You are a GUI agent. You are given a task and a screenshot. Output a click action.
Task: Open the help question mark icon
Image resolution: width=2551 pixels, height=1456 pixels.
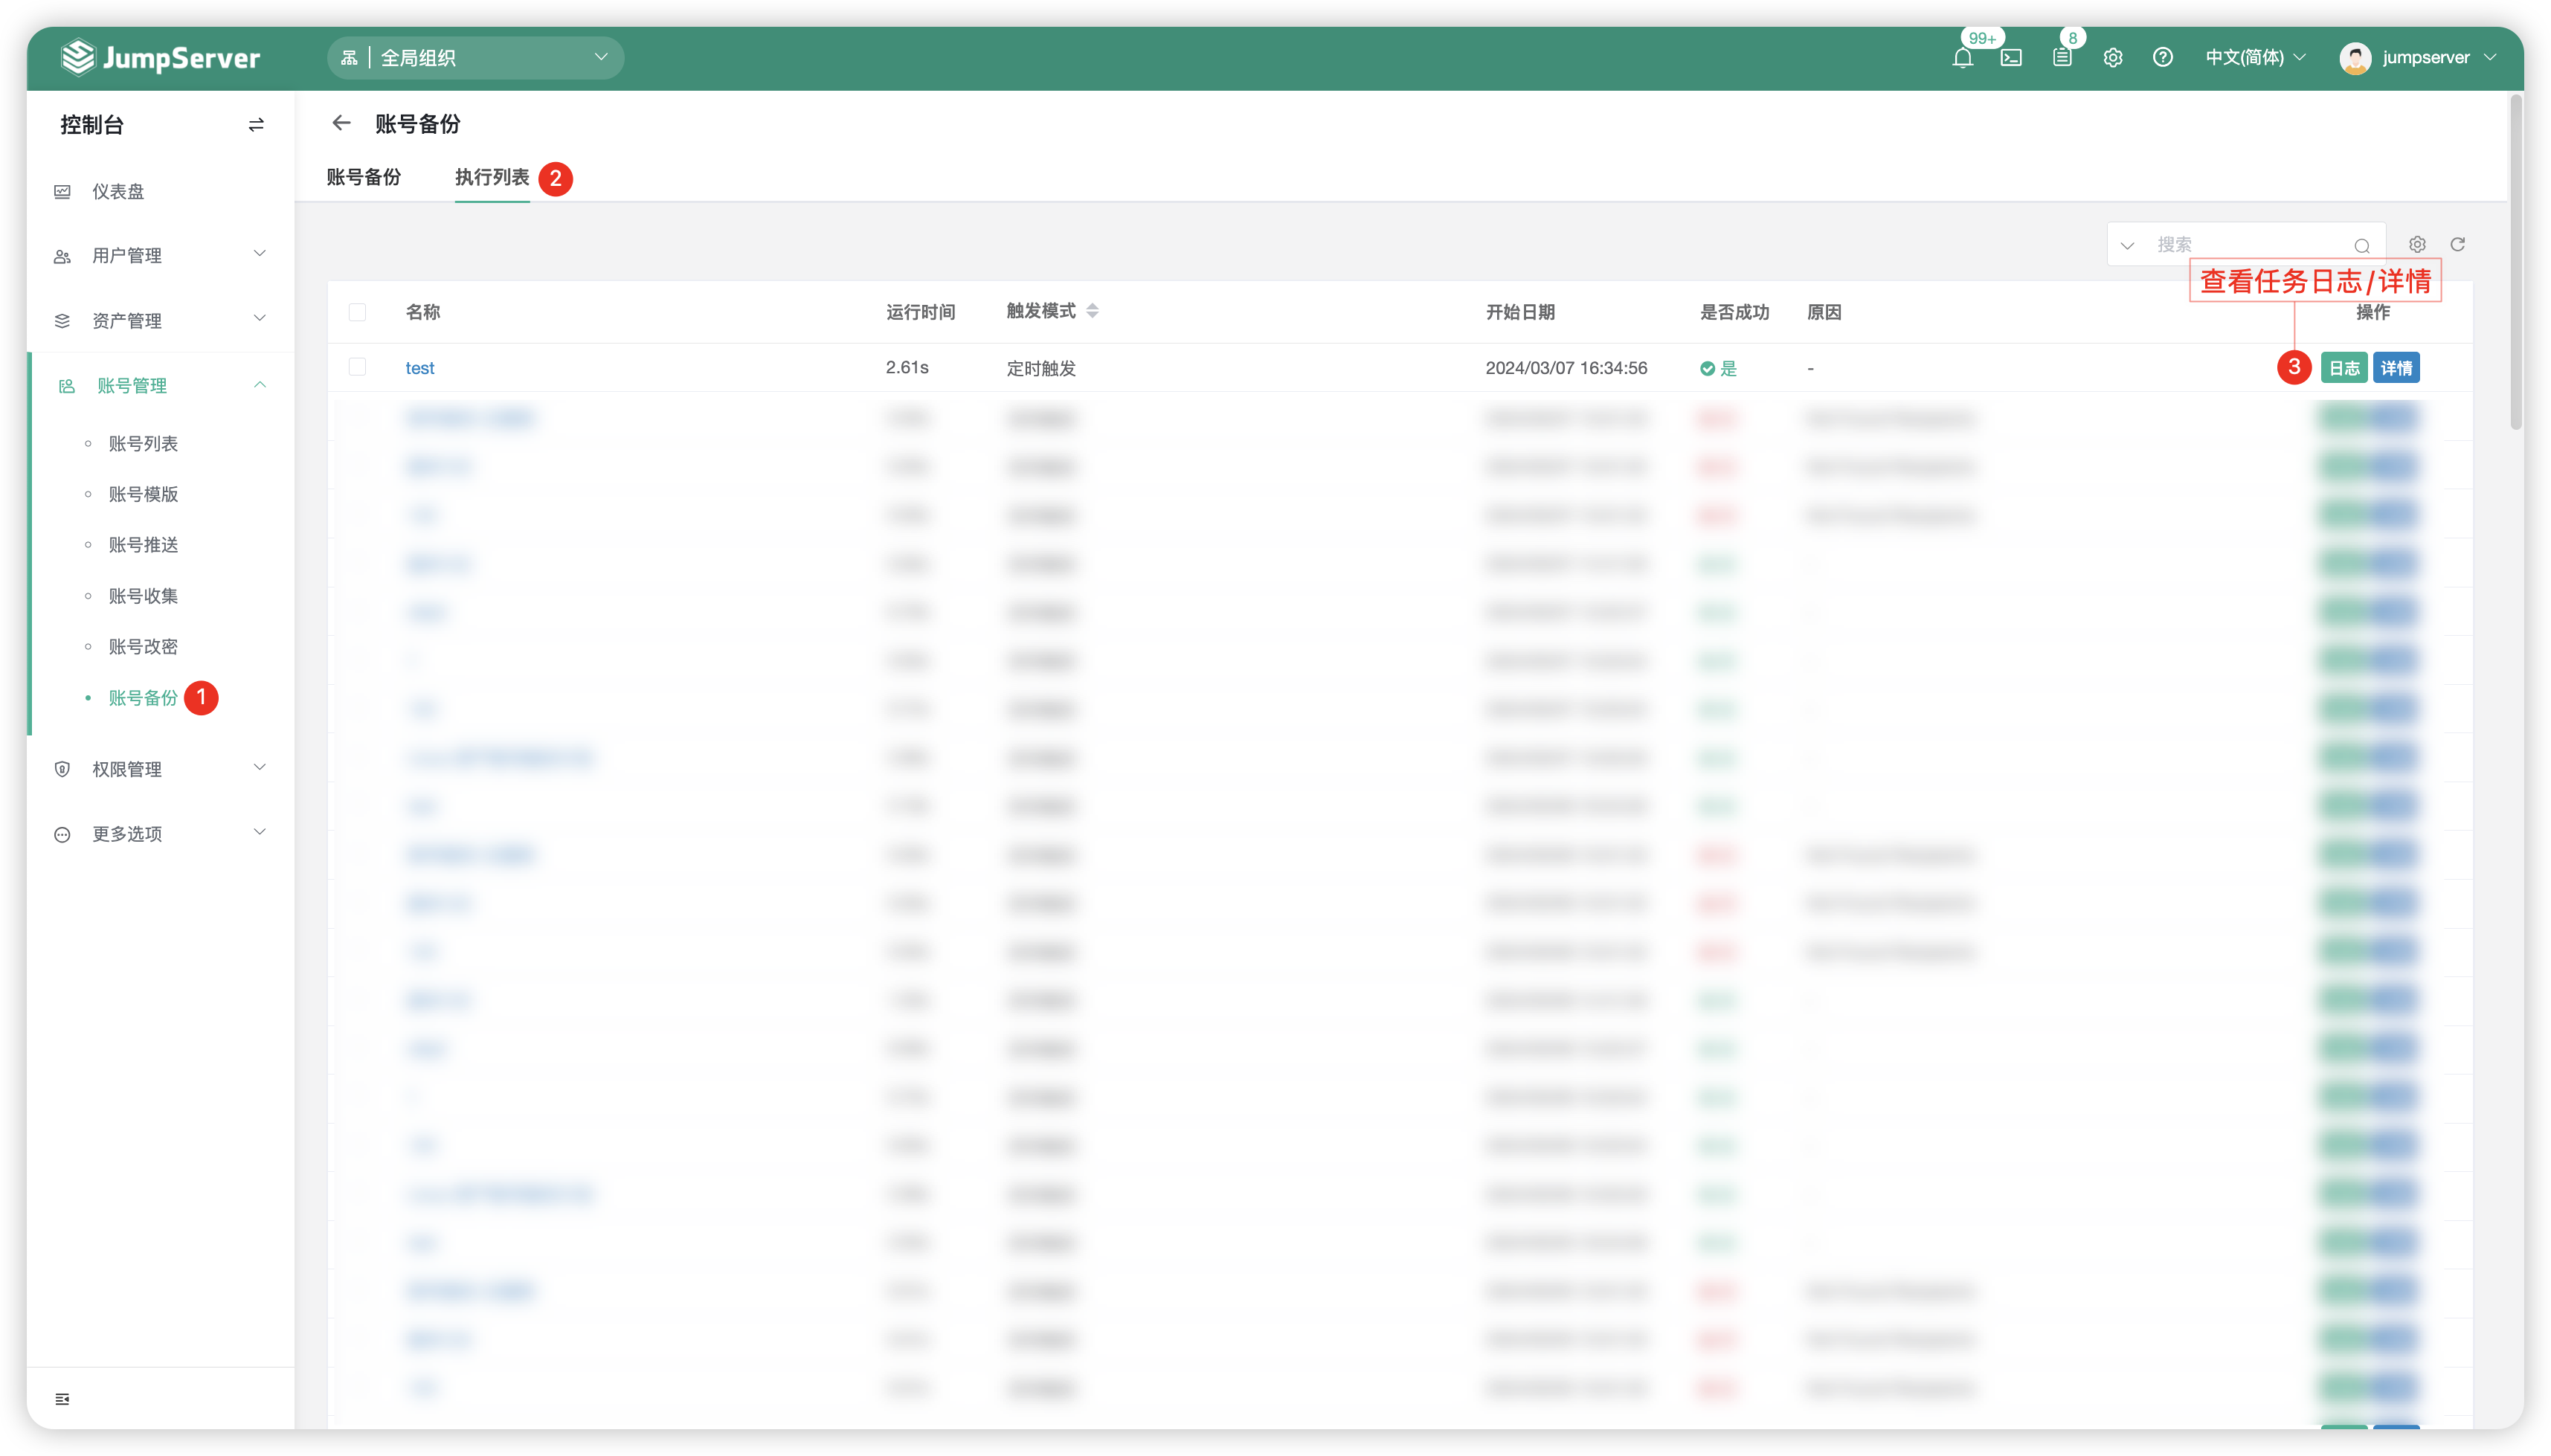(x=2162, y=58)
